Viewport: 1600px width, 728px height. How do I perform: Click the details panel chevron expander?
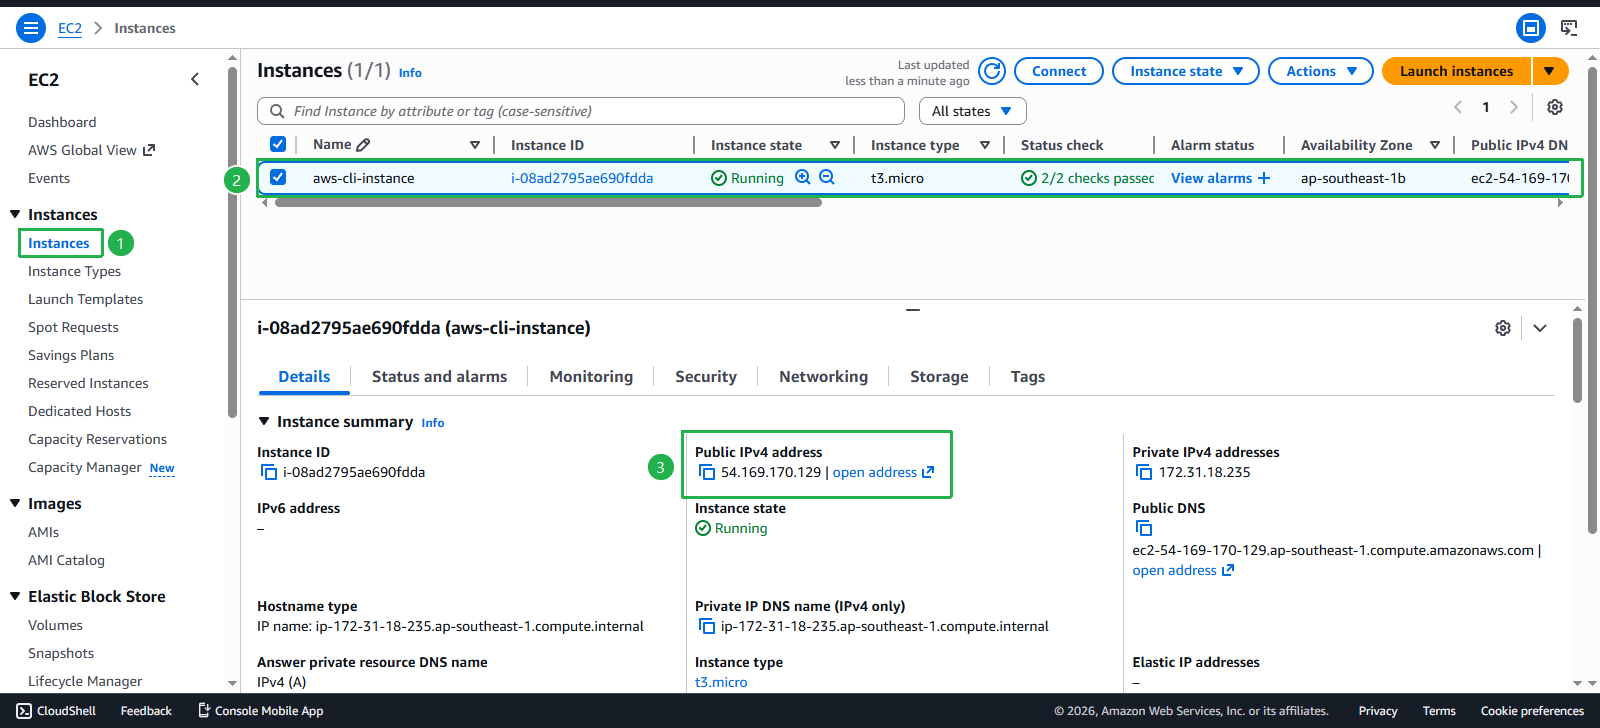tap(1540, 328)
